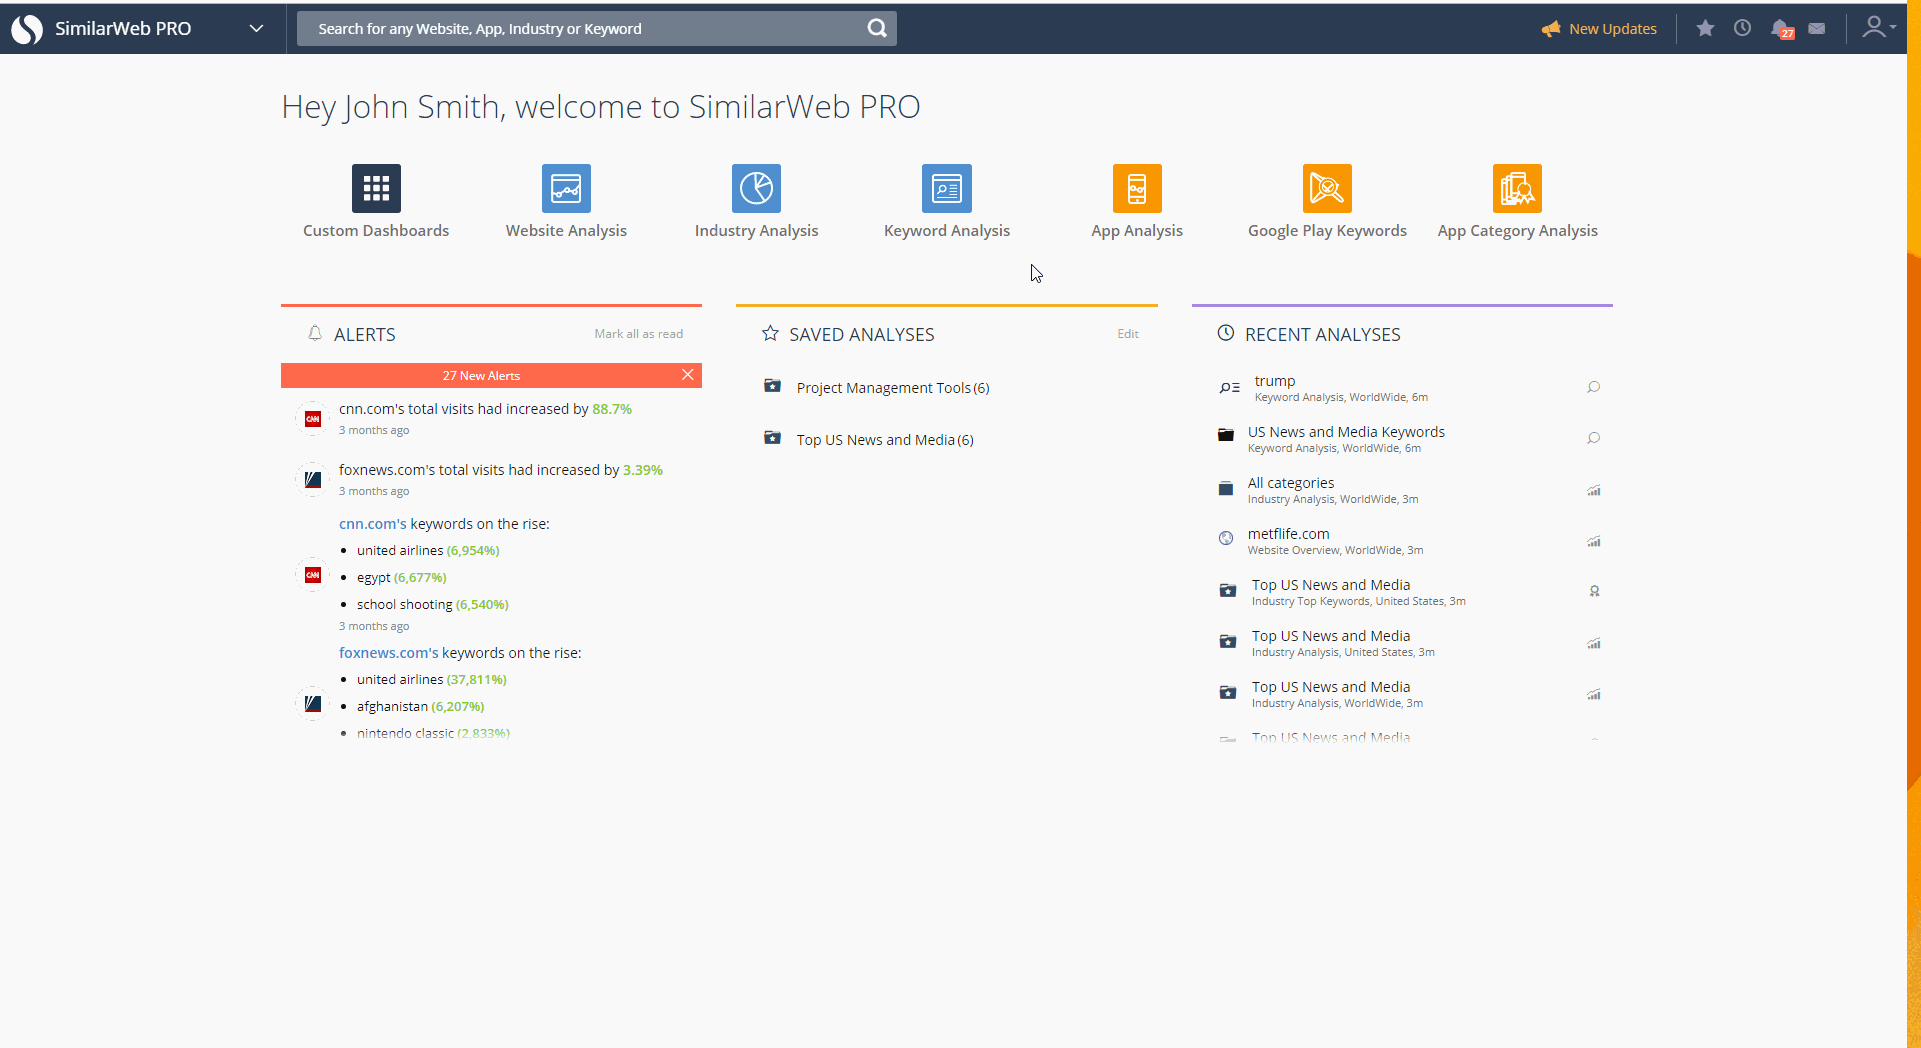This screenshot has height=1048, width=1921.
Task: Click globe icon beside metflife.com
Action: coord(1226,538)
